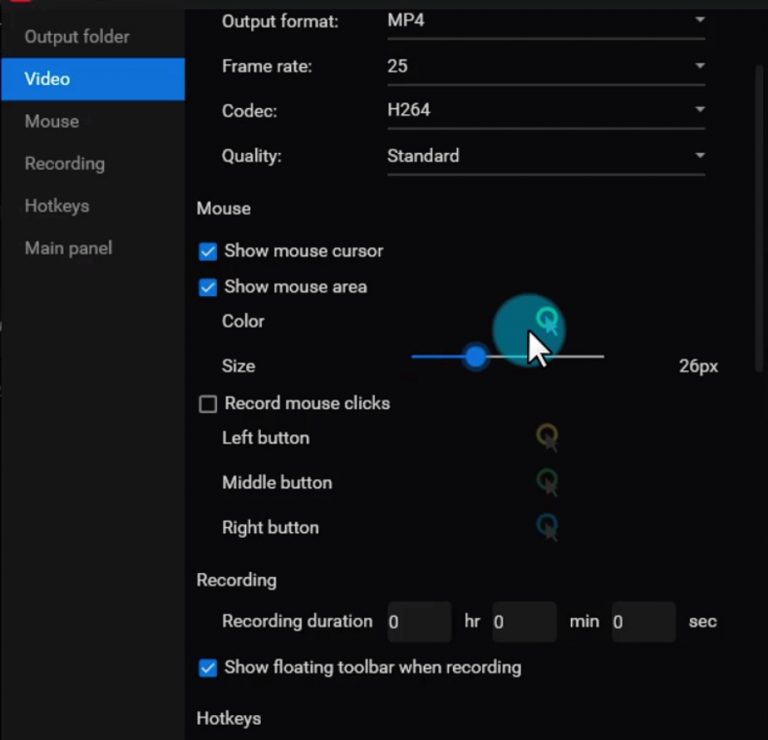Image resolution: width=768 pixels, height=740 pixels.
Task: Jump to the Hotkeys section
Action: (93, 206)
